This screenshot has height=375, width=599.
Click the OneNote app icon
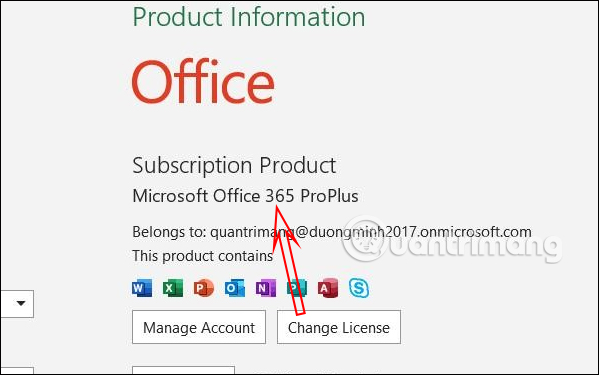[x=266, y=288]
